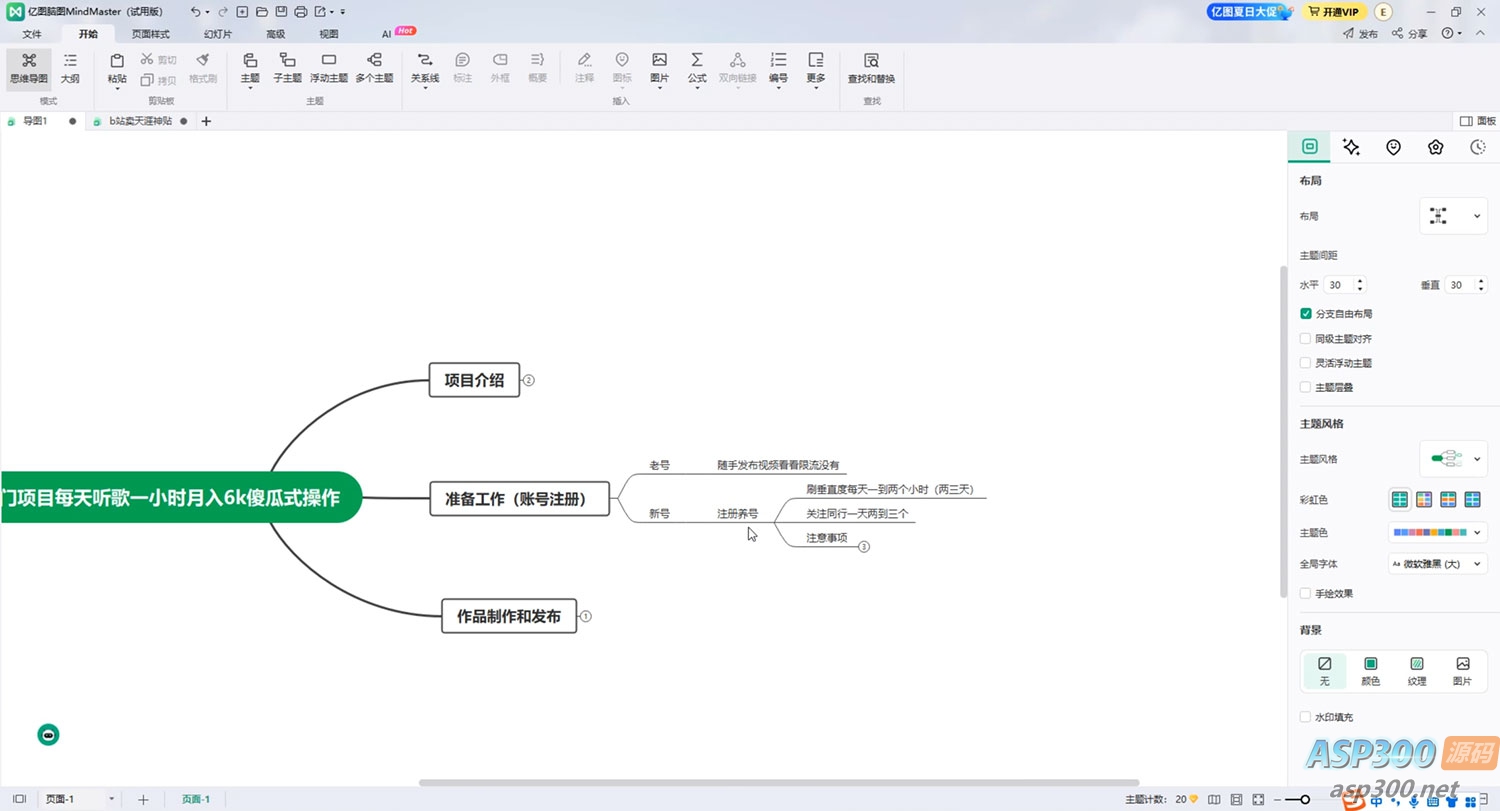Switch to the 高级 ribbon tab
This screenshot has width=1500, height=811.
coord(275,34)
